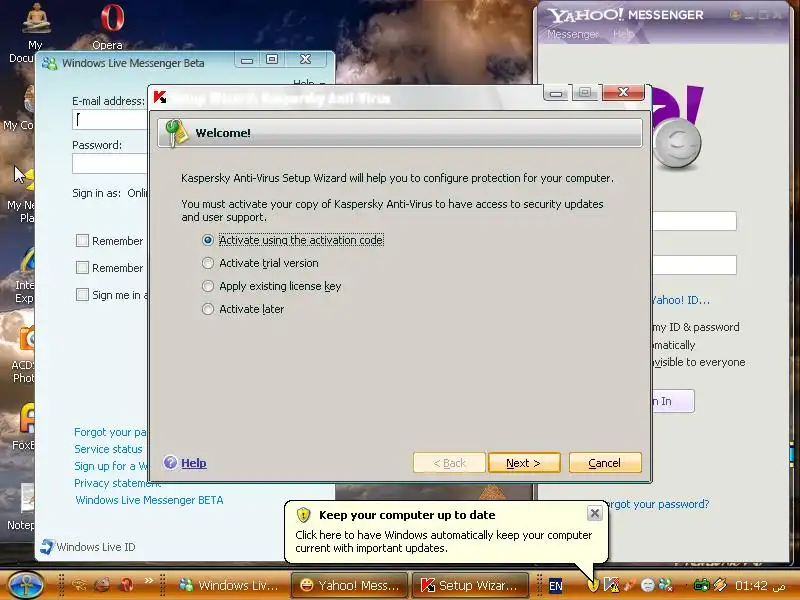Close the Kaspersky Setup Wizard window
This screenshot has width=800, height=600.
(623, 92)
